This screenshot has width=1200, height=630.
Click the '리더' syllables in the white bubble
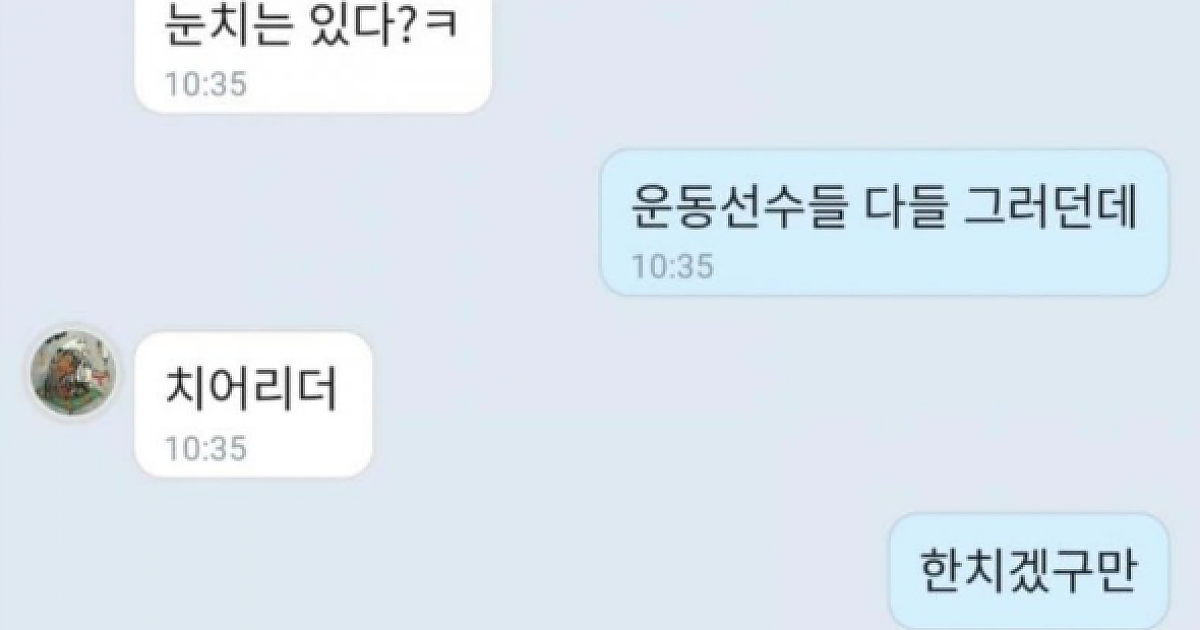click(x=296, y=391)
